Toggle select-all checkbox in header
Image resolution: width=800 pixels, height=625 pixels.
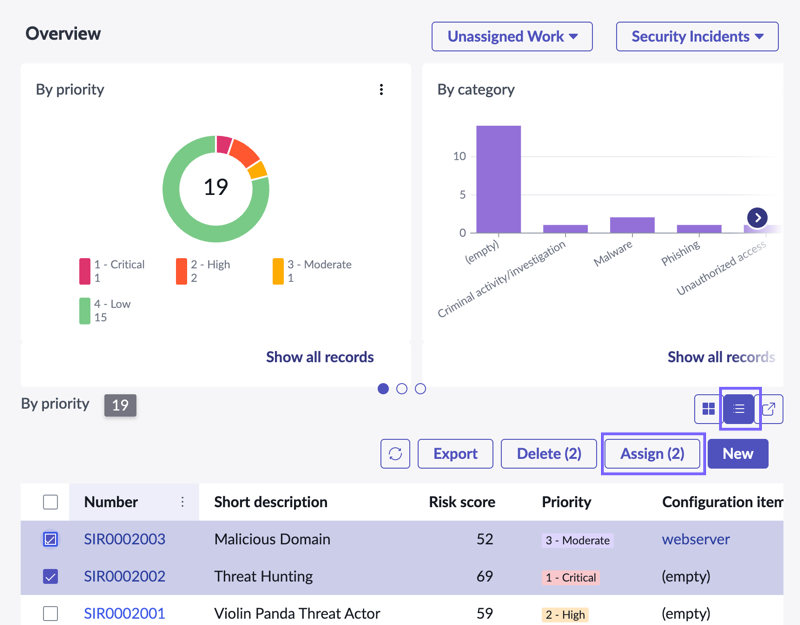(x=51, y=502)
